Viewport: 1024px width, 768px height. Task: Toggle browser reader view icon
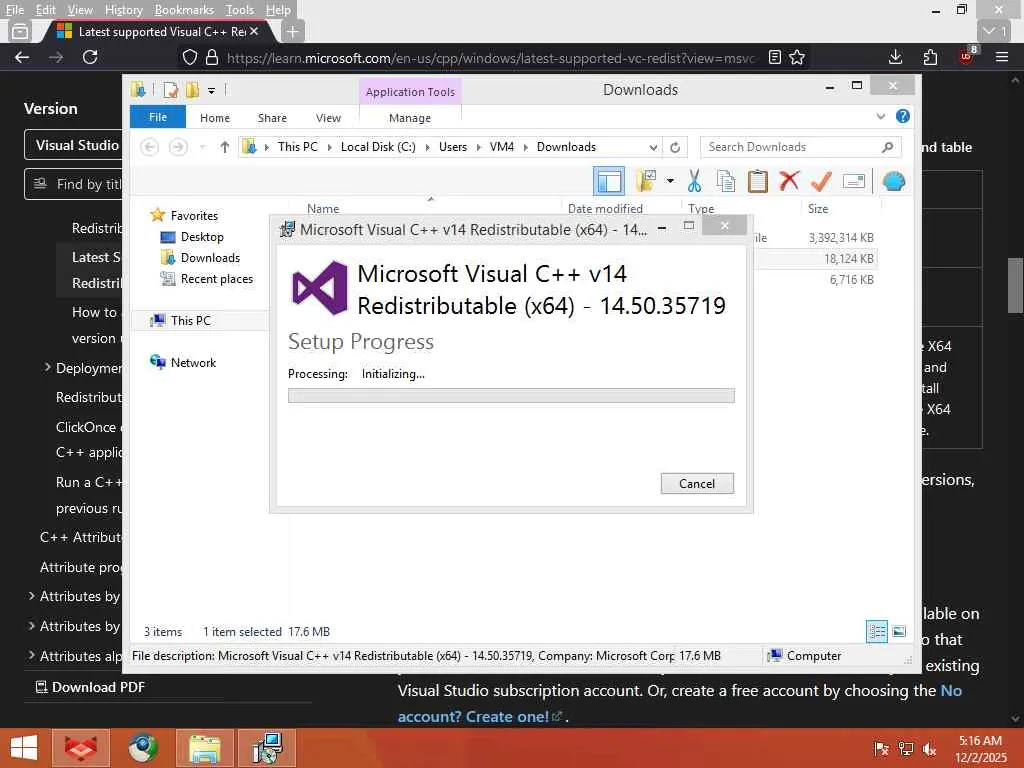tap(775, 57)
